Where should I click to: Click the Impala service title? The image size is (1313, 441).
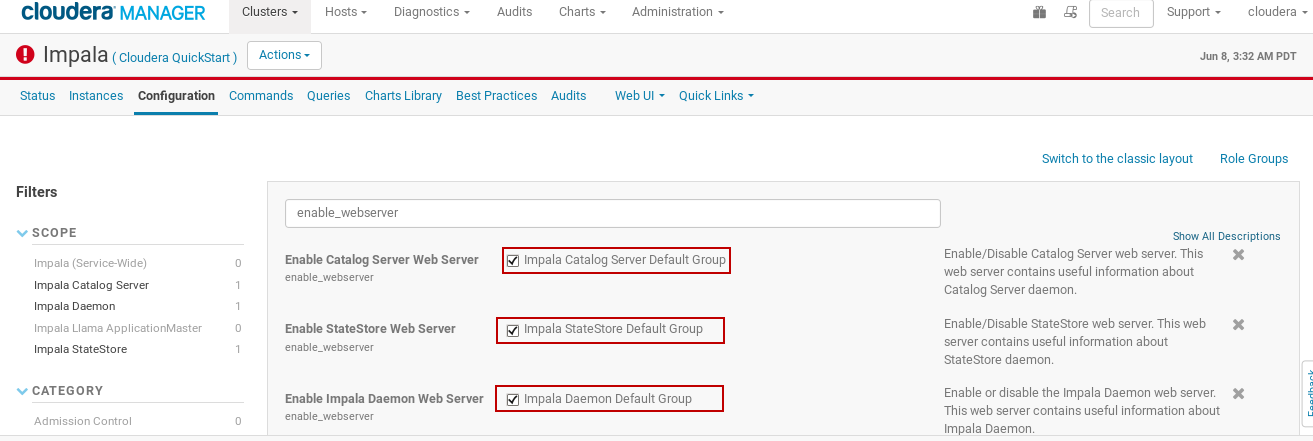click(75, 55)
